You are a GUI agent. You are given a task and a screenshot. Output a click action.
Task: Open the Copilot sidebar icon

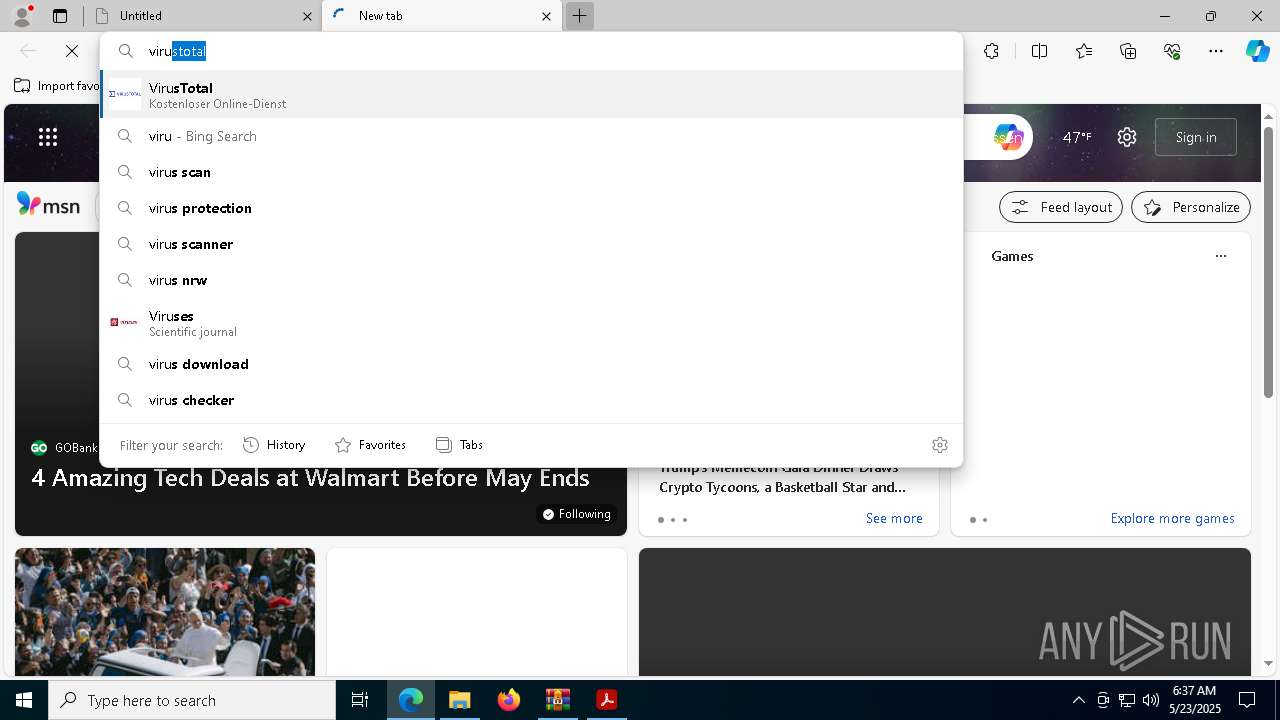tap(1257, 51)
